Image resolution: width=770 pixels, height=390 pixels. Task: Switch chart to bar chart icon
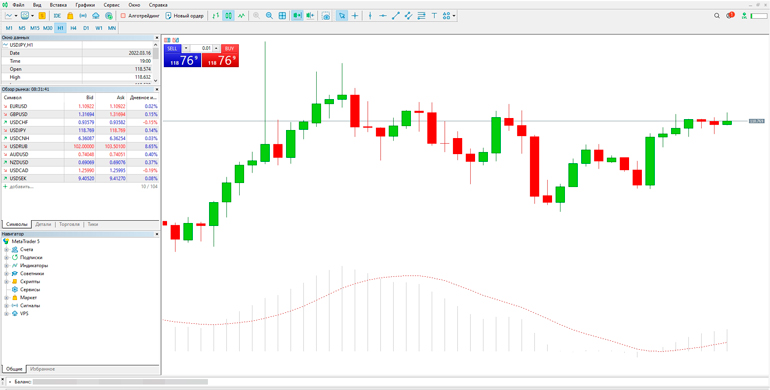coord(216,16)
